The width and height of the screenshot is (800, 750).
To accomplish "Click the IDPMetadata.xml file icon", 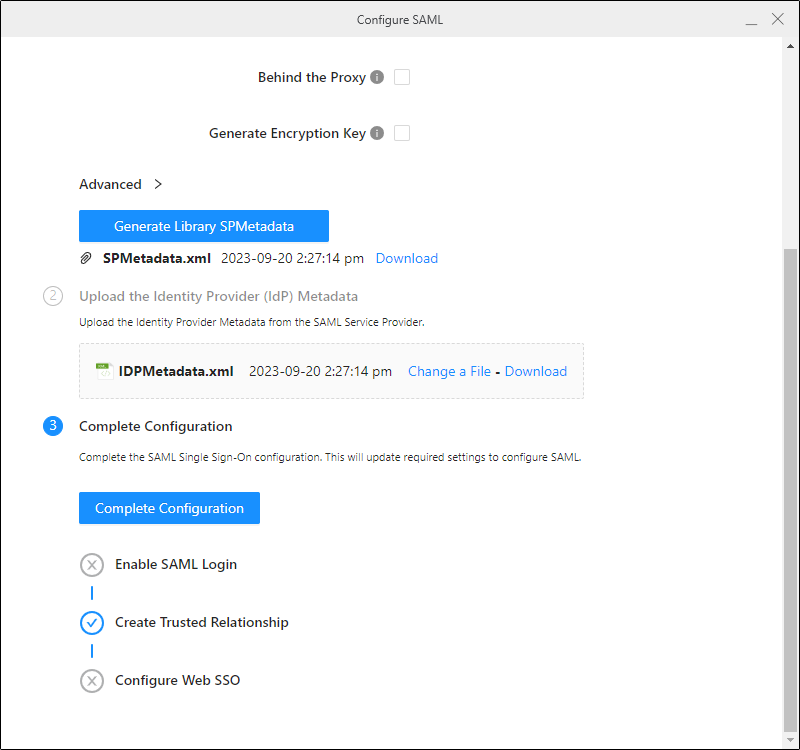I will 104,371.
